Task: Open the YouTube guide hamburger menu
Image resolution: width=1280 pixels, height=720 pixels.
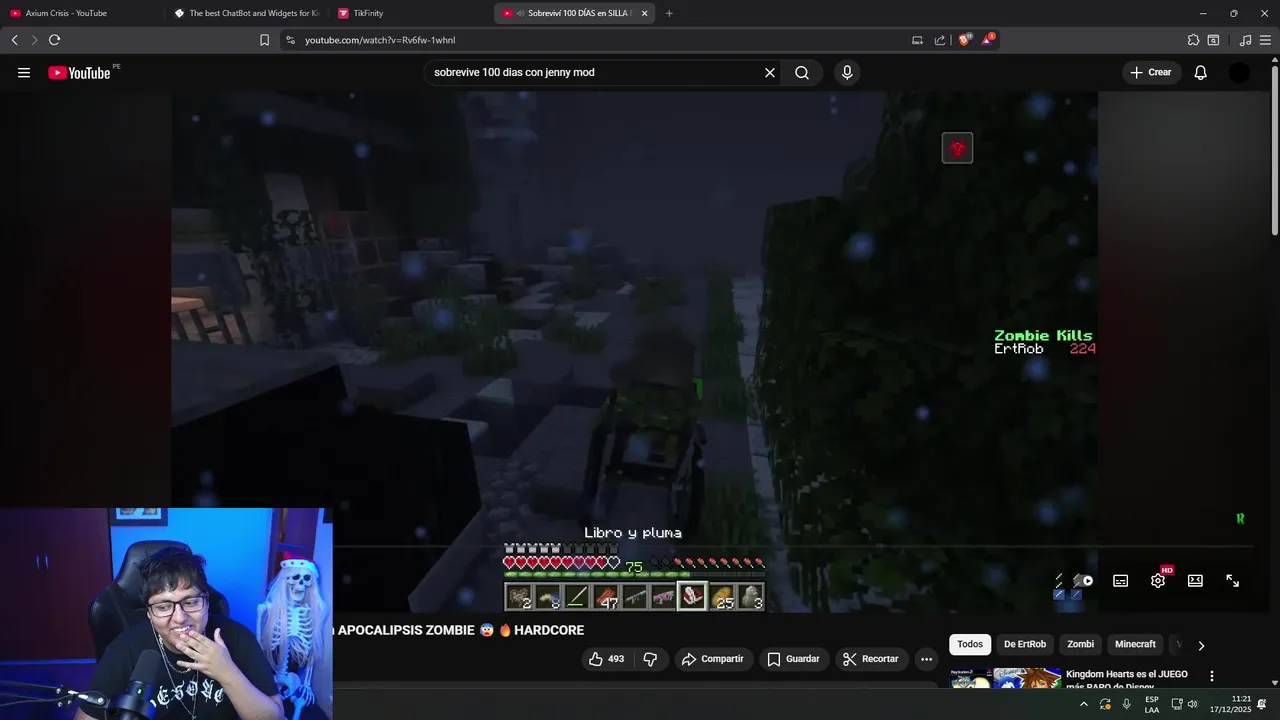Action: tap(24, 73)
